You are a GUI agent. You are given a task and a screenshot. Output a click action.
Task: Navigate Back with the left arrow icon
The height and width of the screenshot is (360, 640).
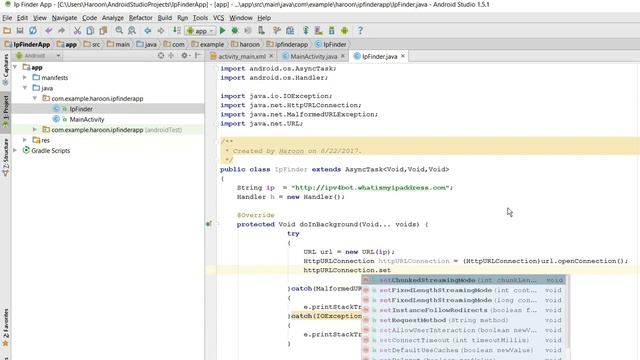pos(148,31)
